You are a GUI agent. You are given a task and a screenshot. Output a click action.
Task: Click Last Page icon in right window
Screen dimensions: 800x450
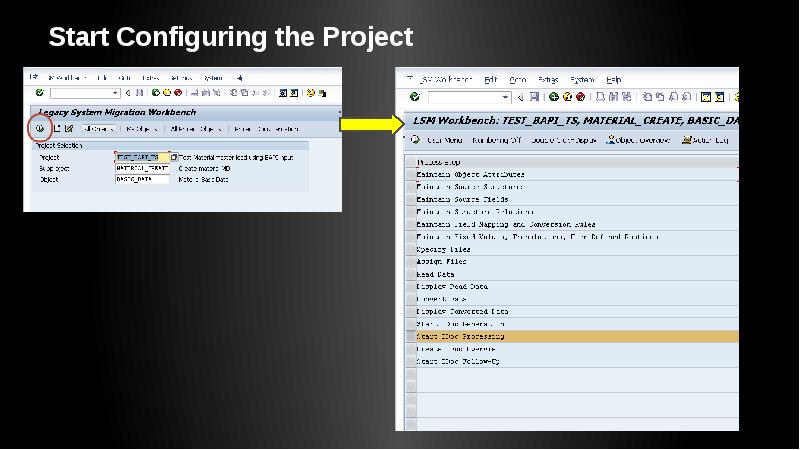pyautogui.click(x=687, y=96)
